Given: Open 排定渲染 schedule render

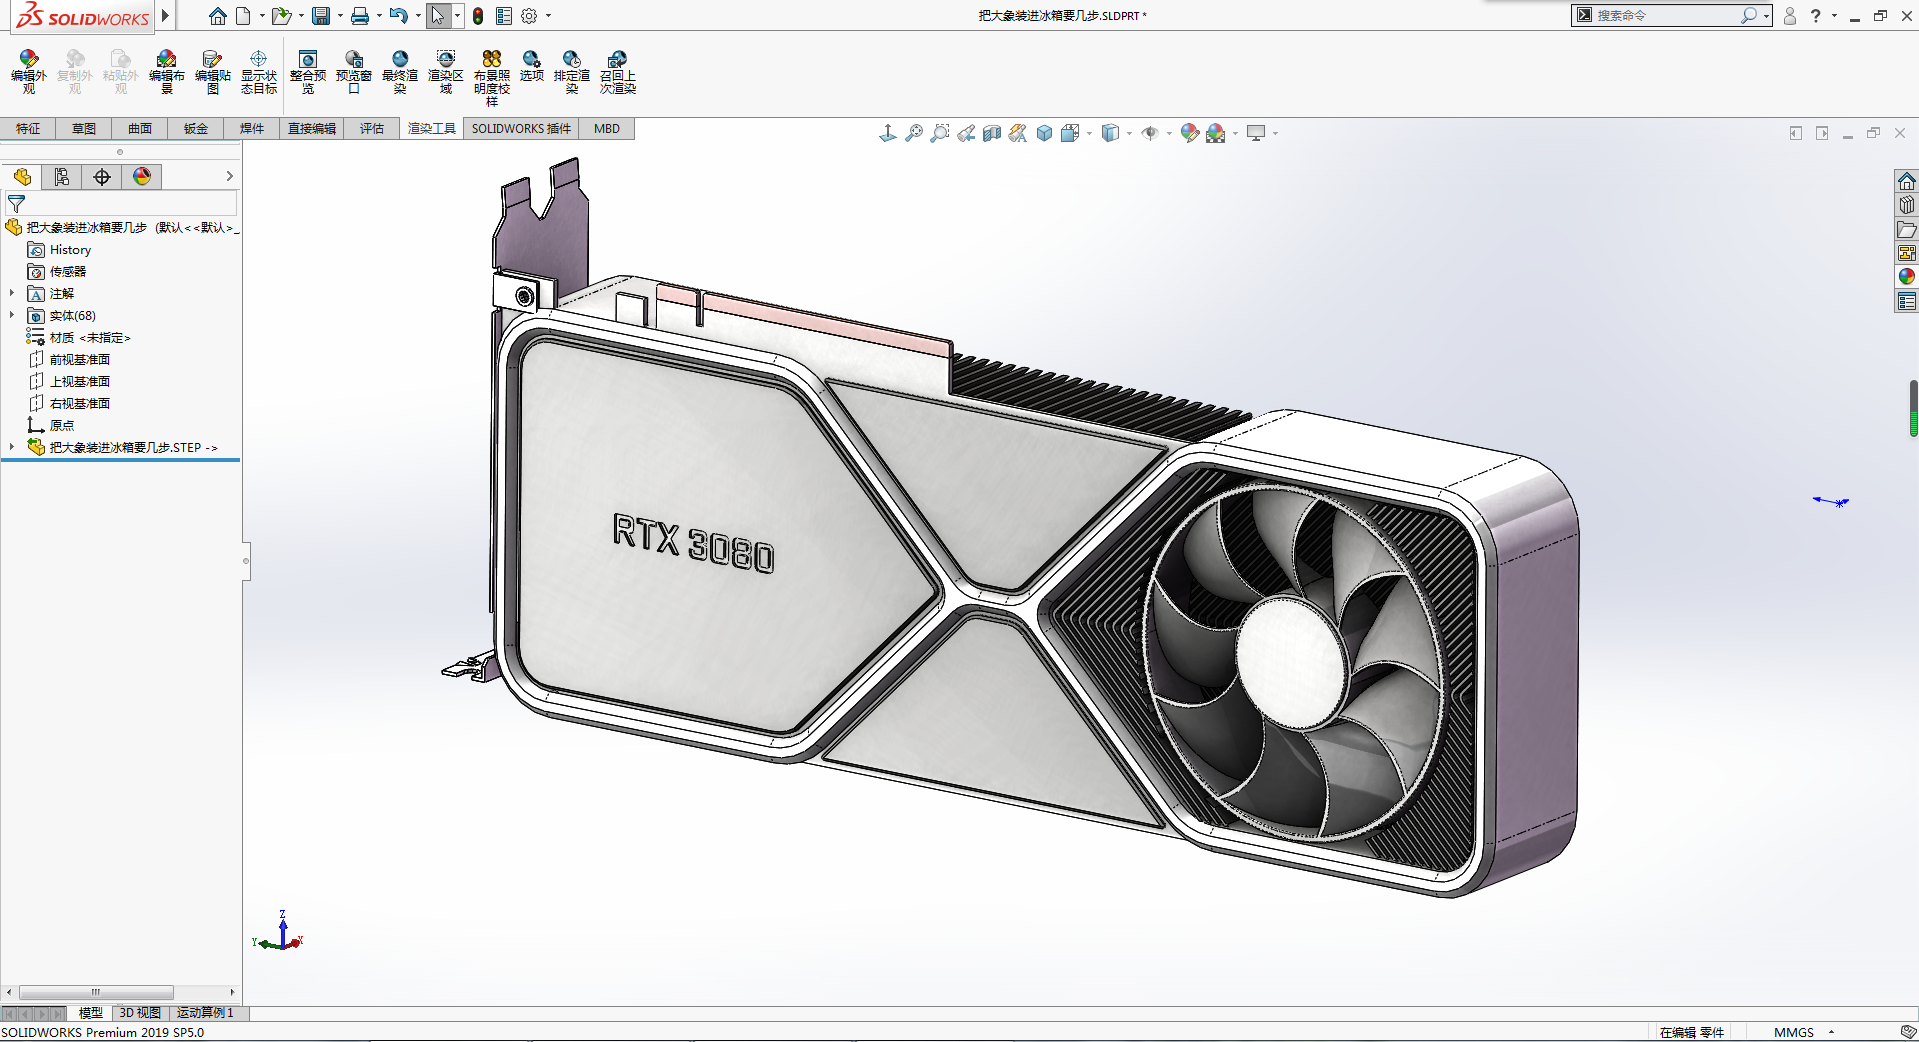Looking at the screenshot, I should point(572,72).
